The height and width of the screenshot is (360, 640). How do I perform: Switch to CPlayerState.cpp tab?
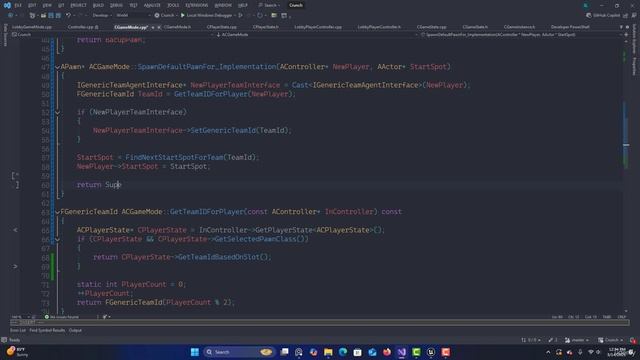point(221,27)
